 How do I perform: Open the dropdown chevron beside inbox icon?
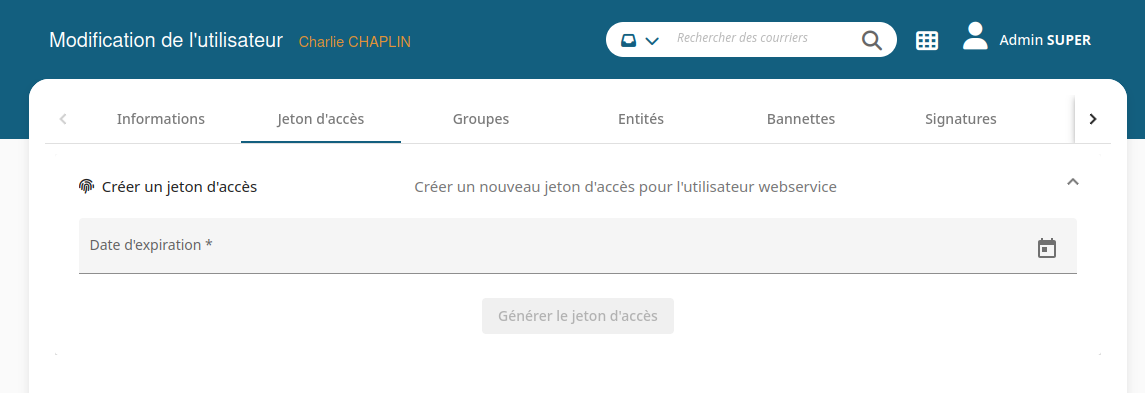tap(652, 41)
